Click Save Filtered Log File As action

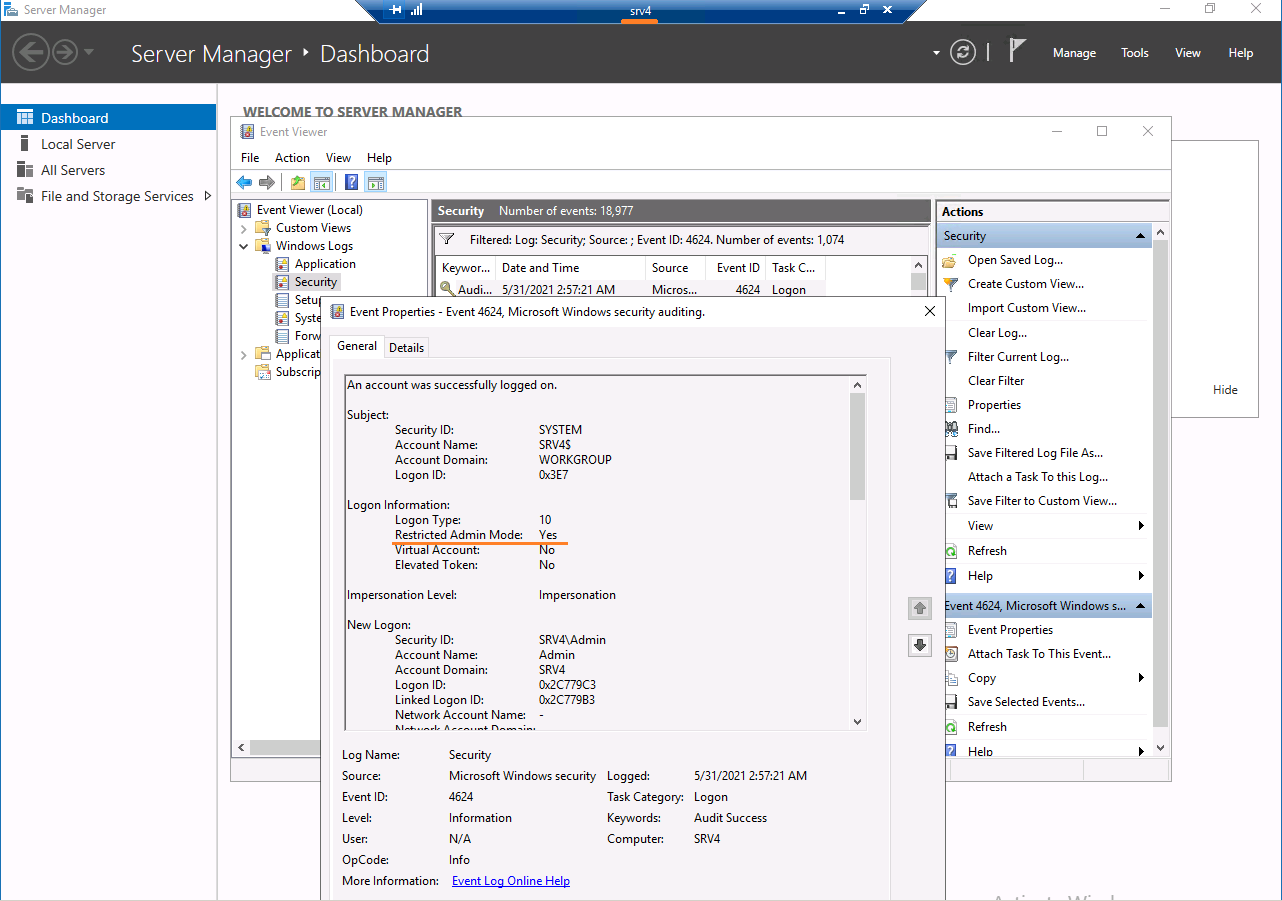tap(1035, 453)
